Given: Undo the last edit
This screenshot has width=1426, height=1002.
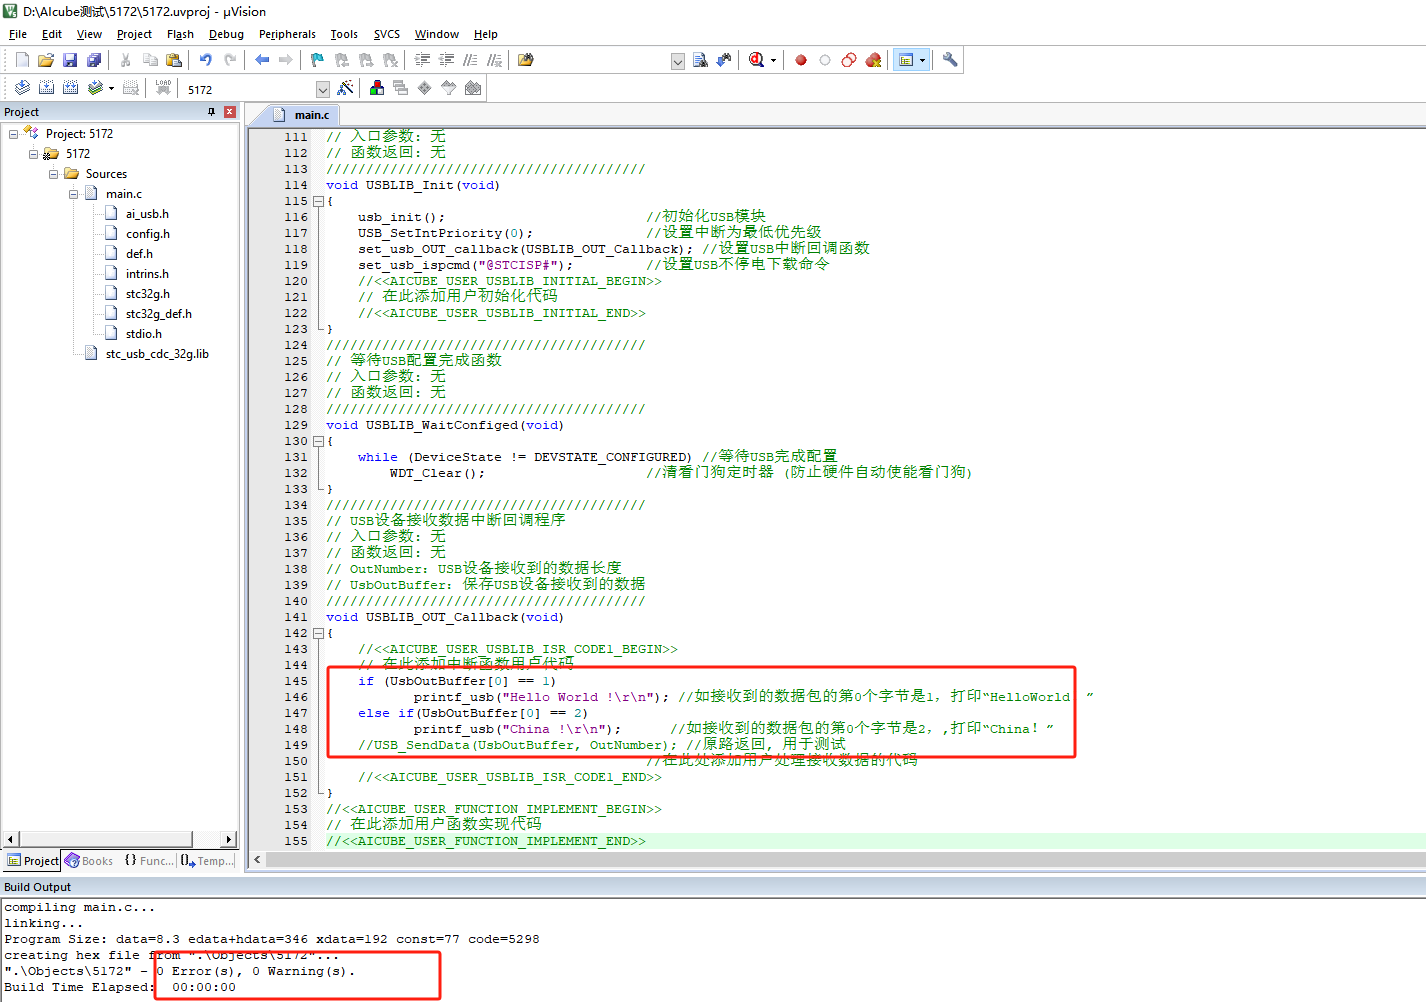Looking at the screenshot, I should coord(206,60).
